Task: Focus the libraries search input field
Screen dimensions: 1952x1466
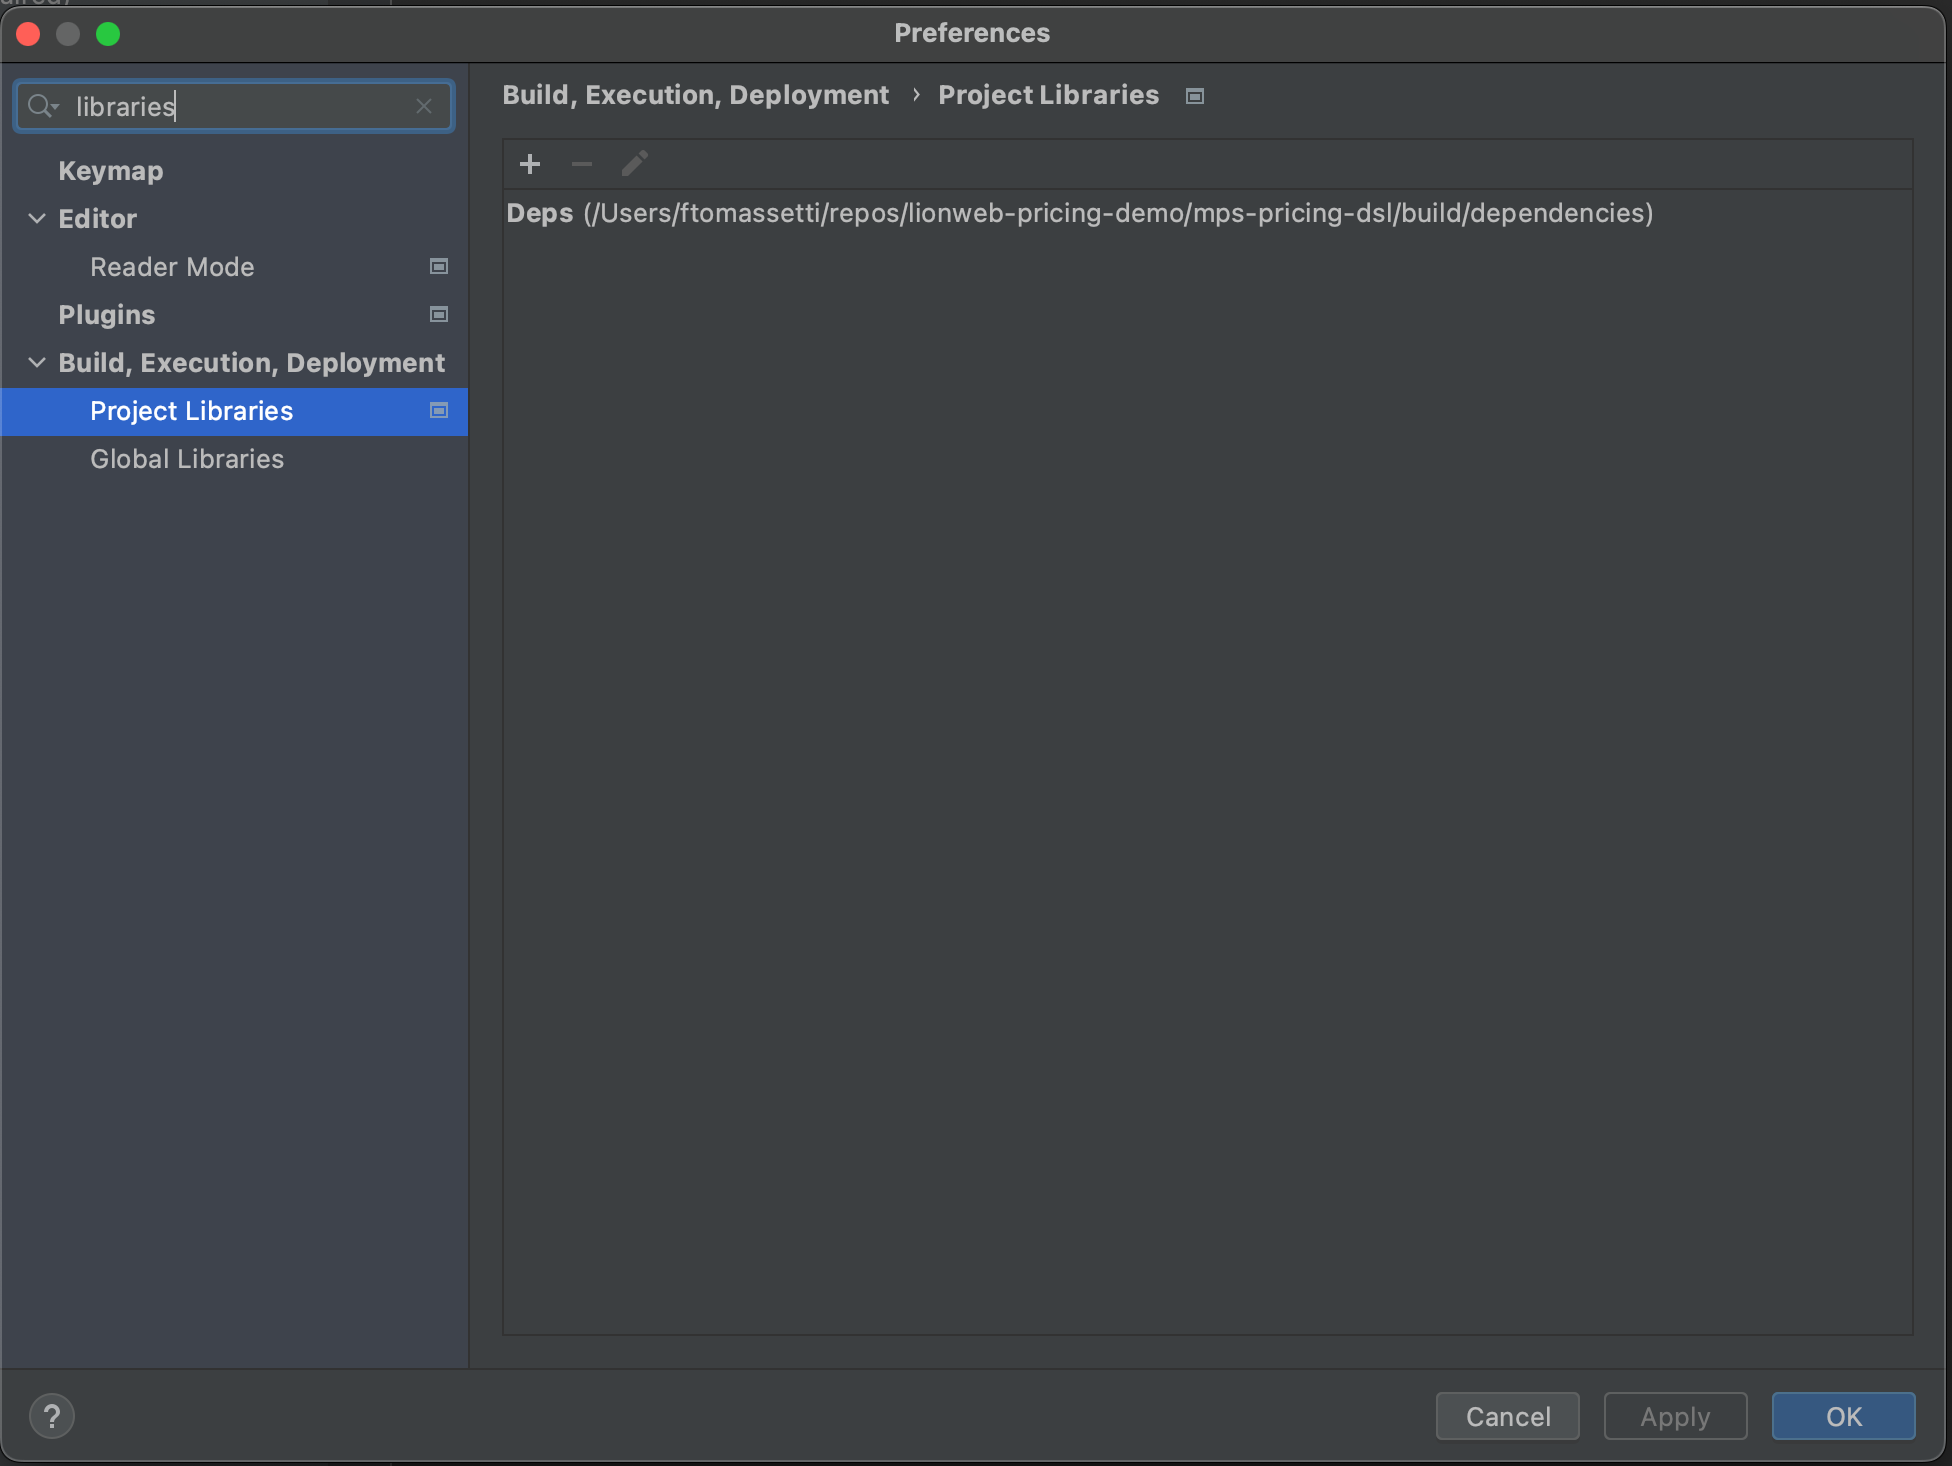Action: tap(235, 106)
